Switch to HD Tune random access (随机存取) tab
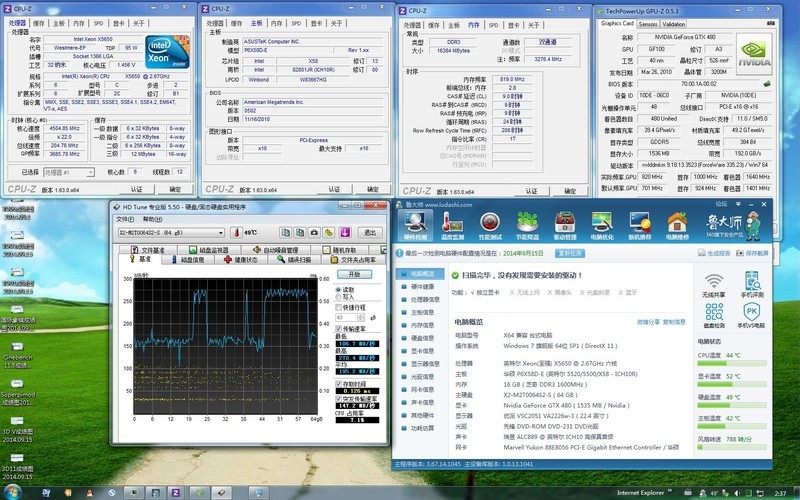The image size is (800, 500). [x=340, y=250]
